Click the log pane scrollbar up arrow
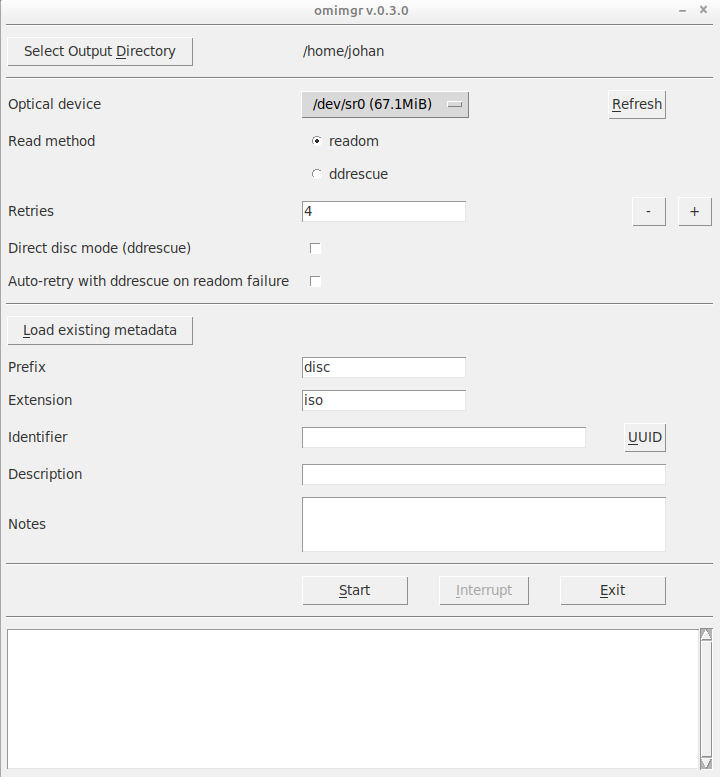This screenshot has height=777, width=720. pyautogui.click(x=706, y=634)
